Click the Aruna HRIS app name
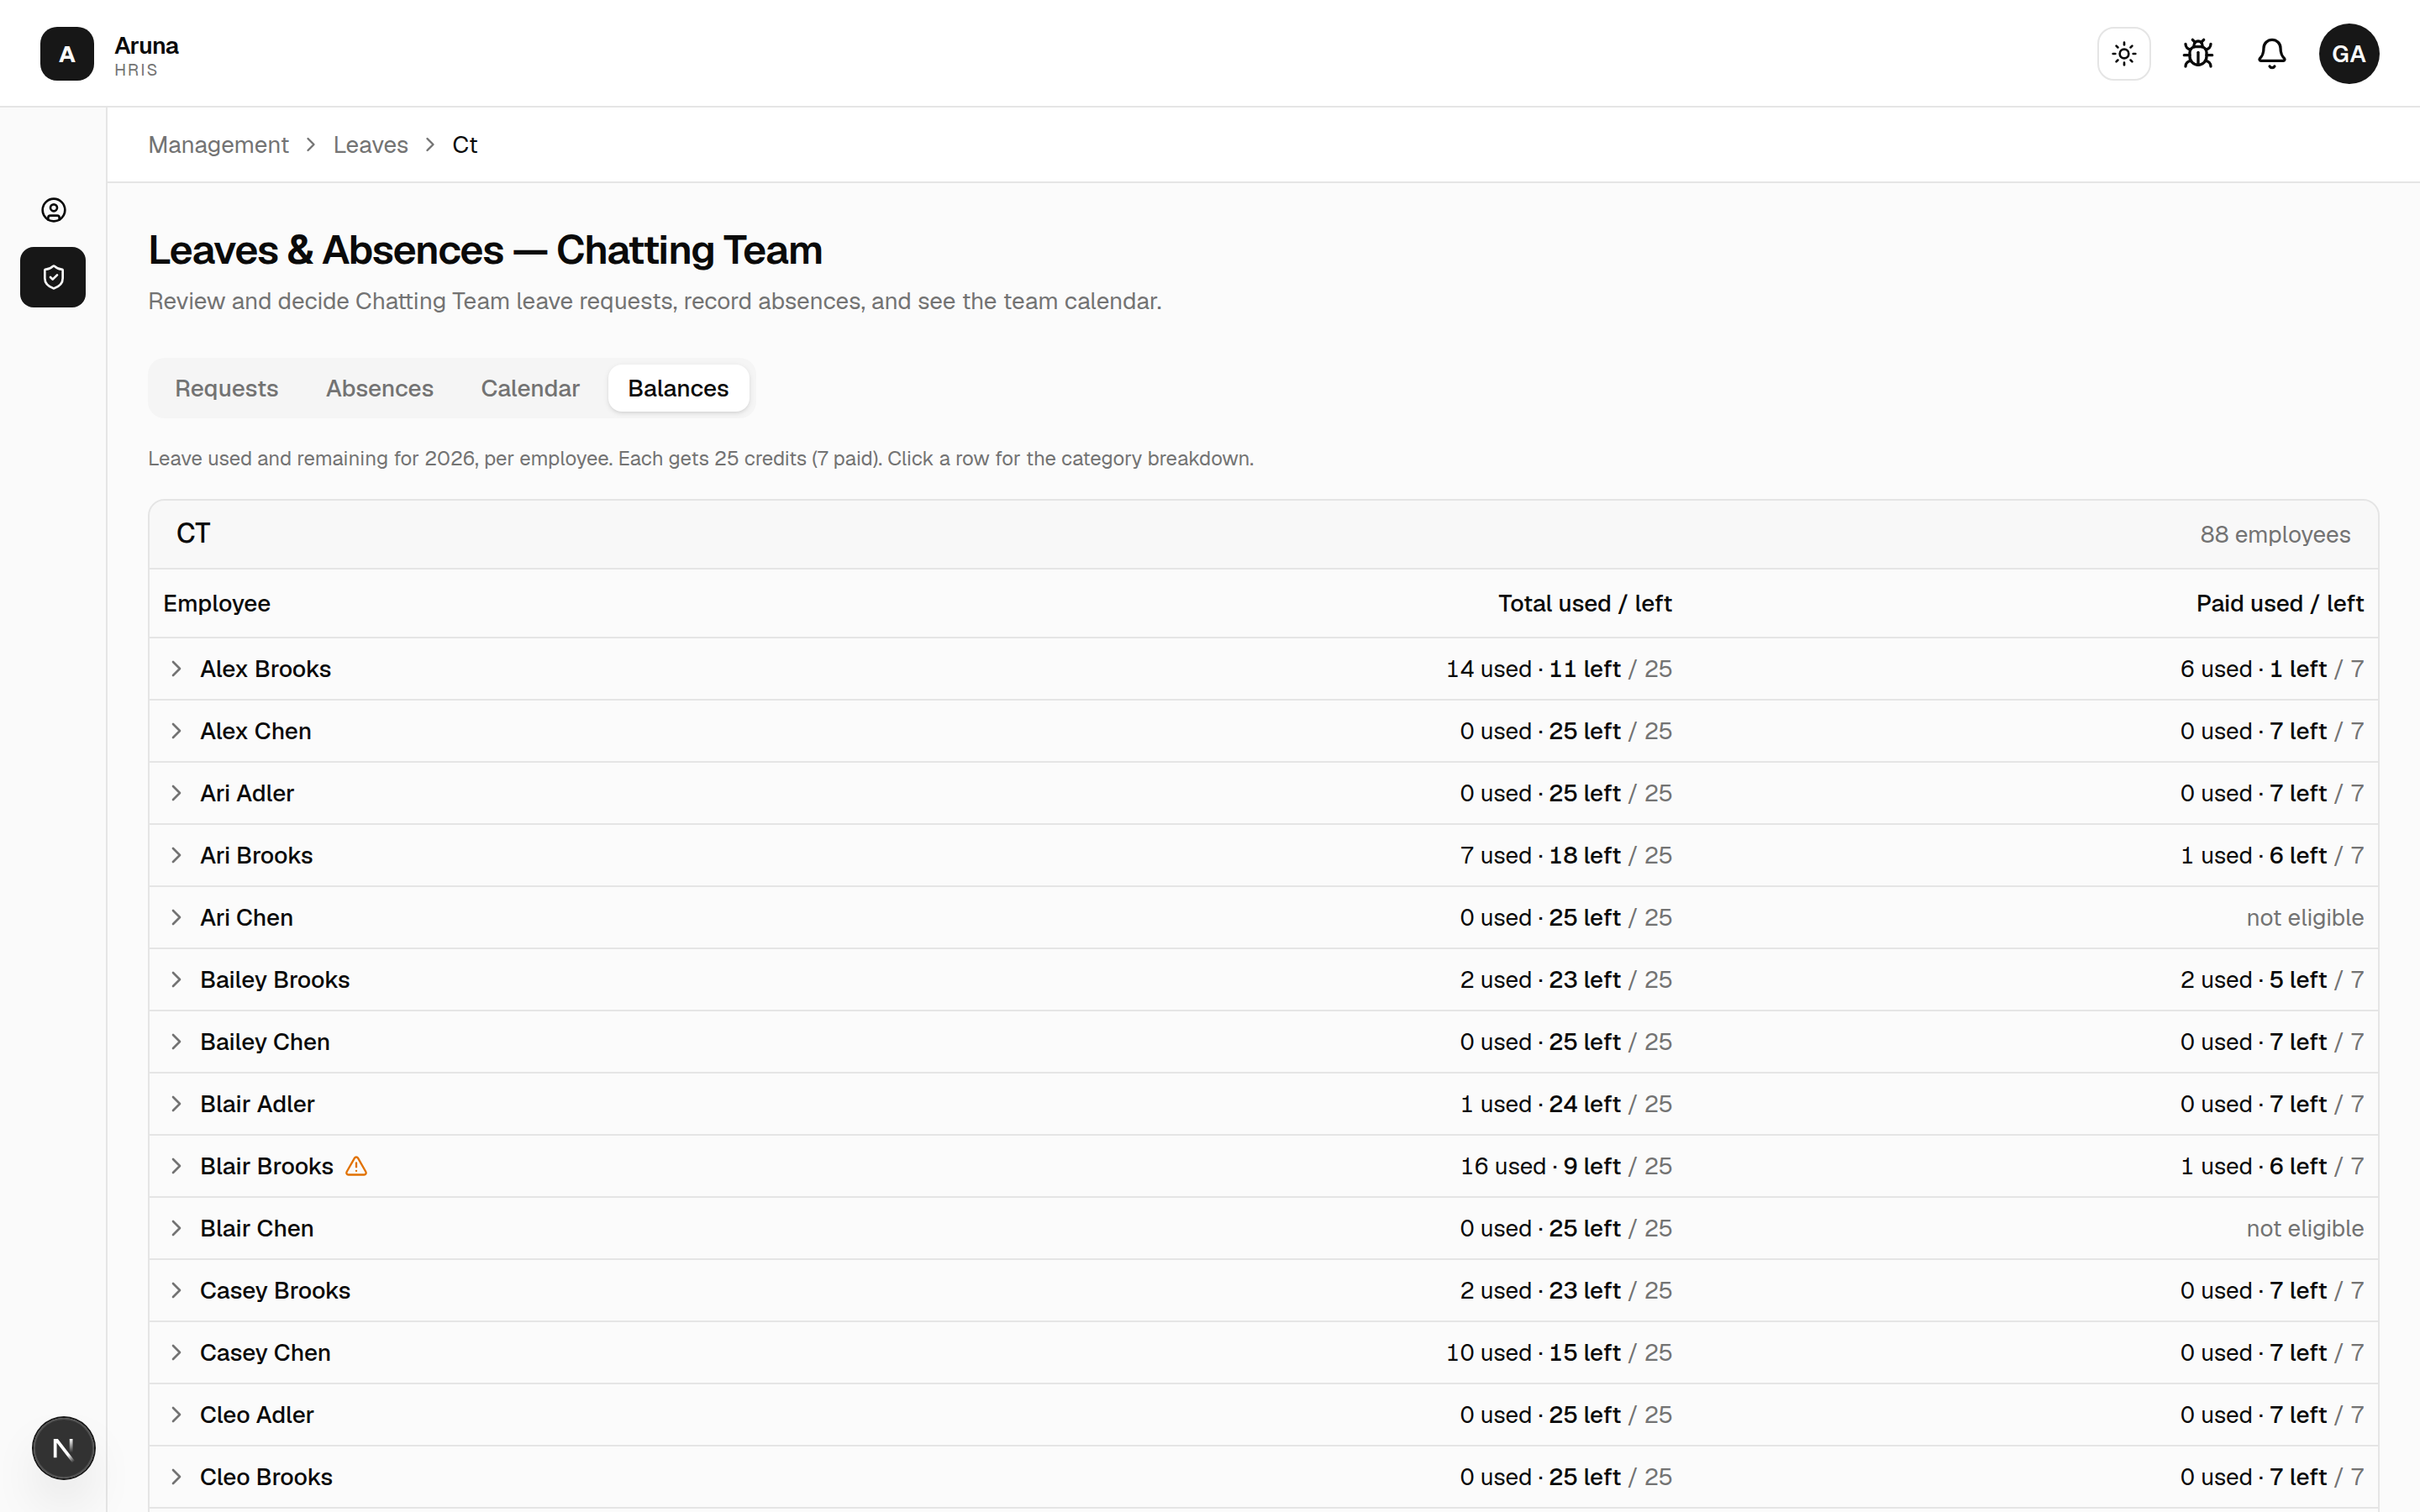 [x=146, y=56]
